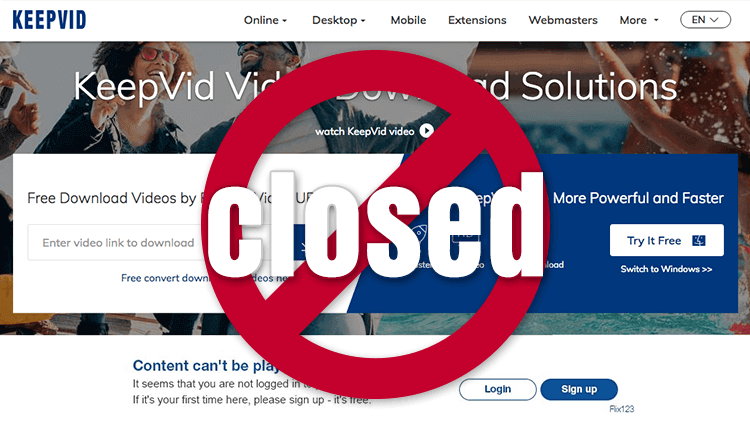Expand the Desktop dropdown menu
750x425 pixels.
(339, 20)
